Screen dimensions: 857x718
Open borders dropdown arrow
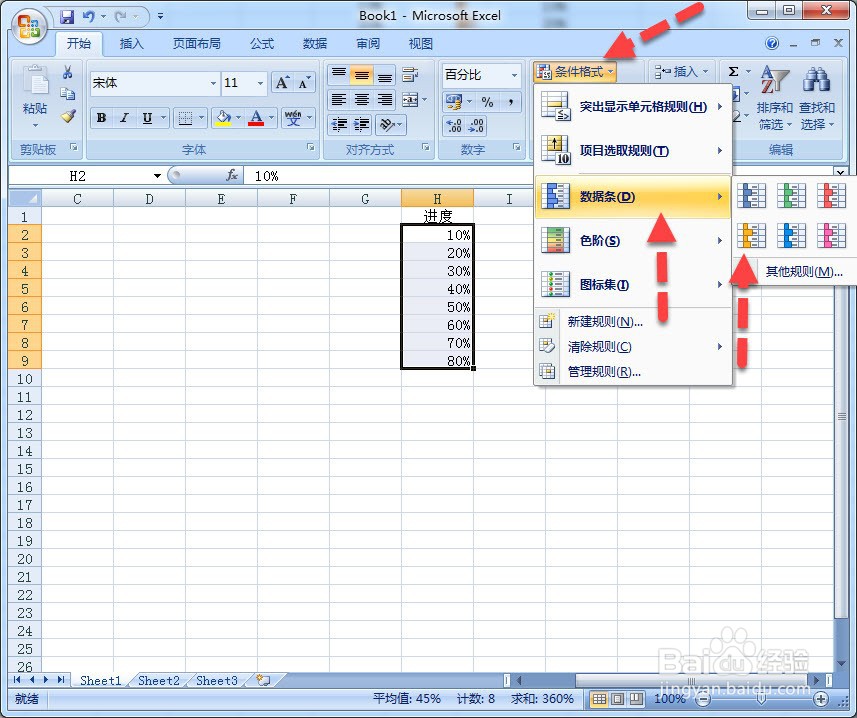202,117
